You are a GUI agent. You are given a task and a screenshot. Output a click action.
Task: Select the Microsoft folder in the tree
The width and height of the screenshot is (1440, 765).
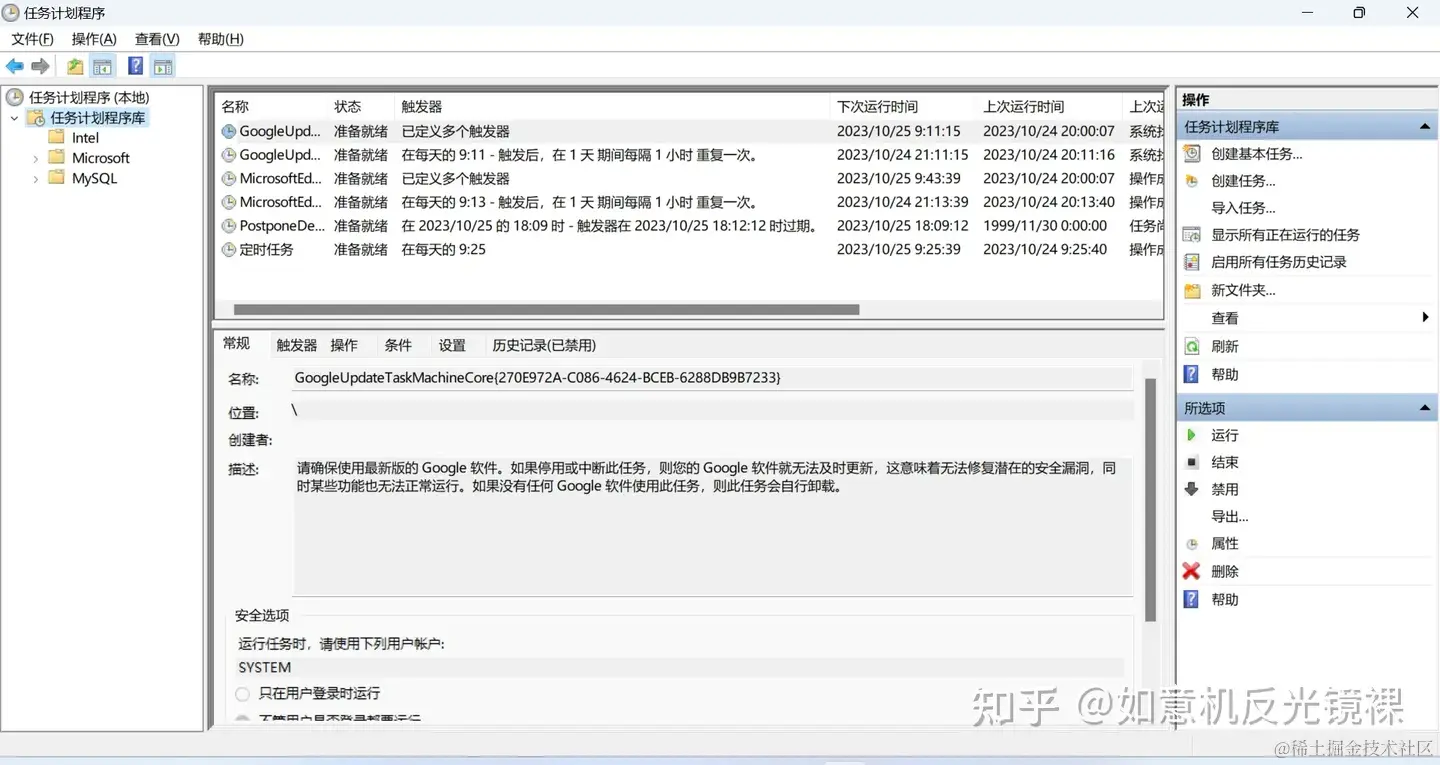tap(101, 158)
